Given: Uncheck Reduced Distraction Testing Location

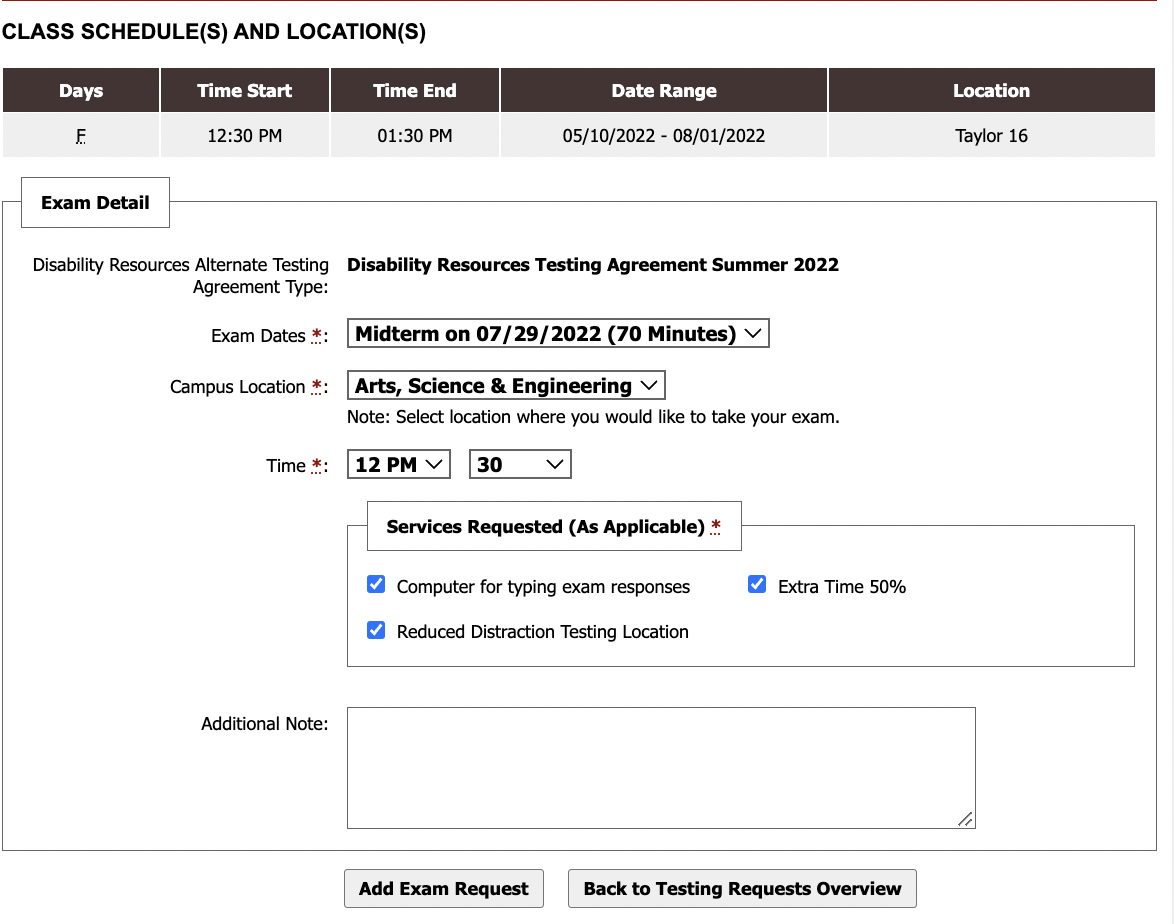Looking at the screenshot, I should pyautogui.click(x=376, y=630).
